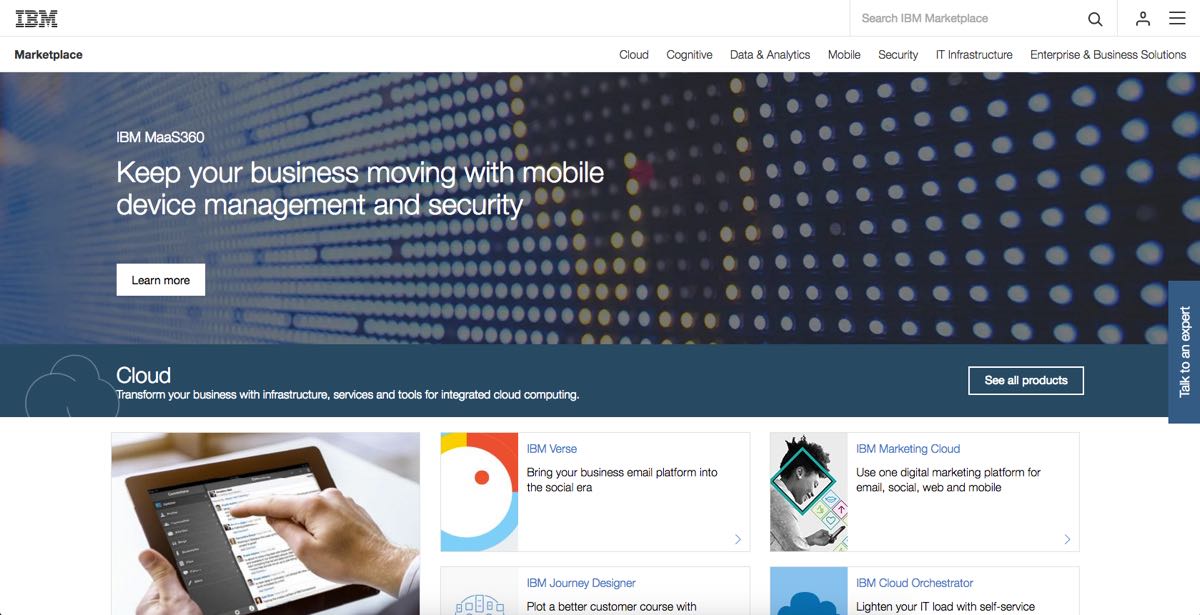Click the 'Transform your business with infrastructure' text
The height and width of the screenshot is (615, 1200).
tap(348, 395)
